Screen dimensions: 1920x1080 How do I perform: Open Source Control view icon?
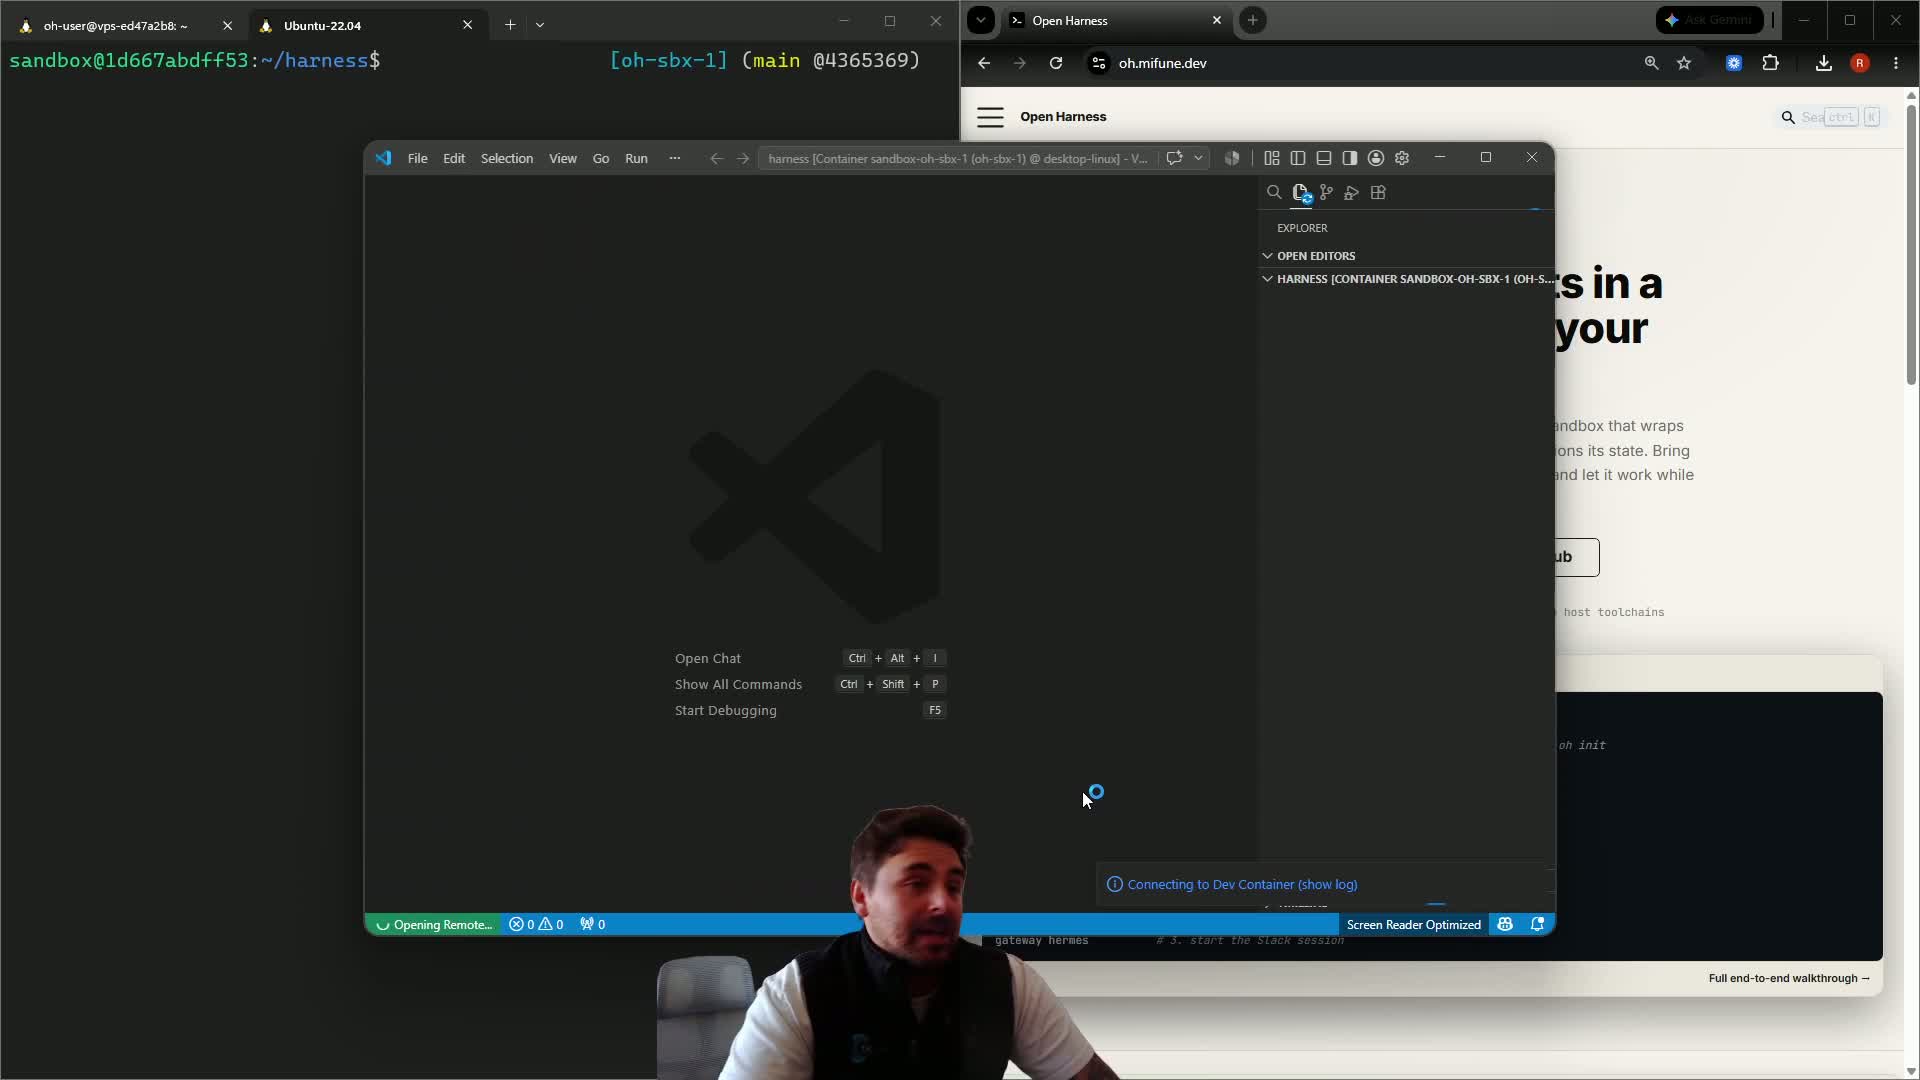(x=1326, y=192)
